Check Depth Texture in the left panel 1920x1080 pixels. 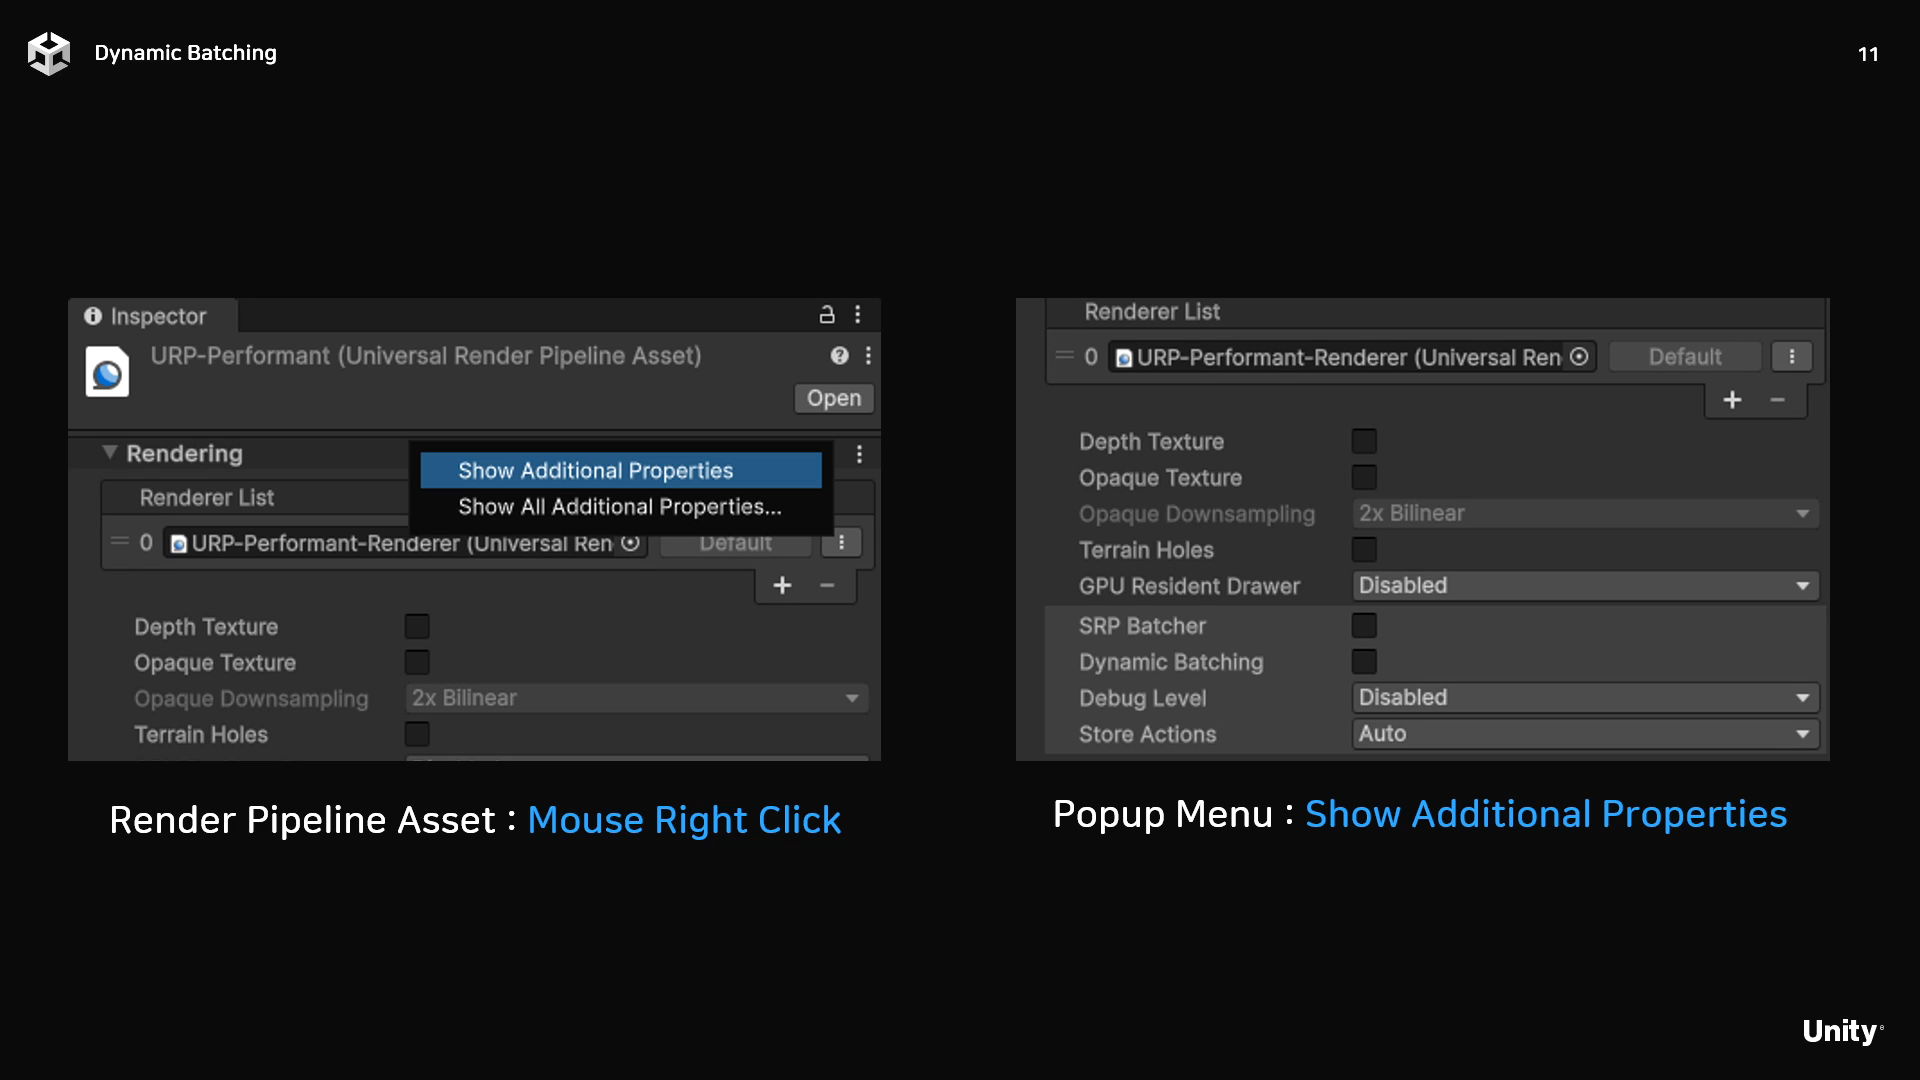click(417, 627)
